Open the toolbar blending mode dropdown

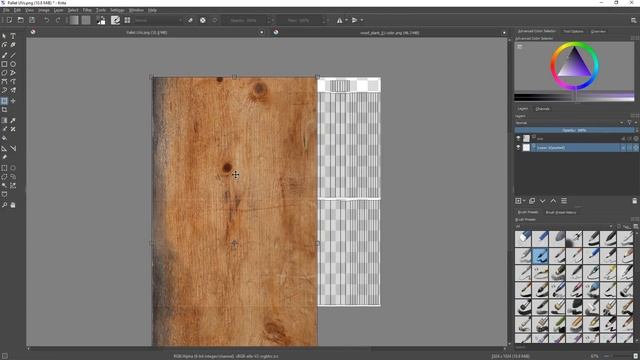pyautogui.click(x=158, y=20)
